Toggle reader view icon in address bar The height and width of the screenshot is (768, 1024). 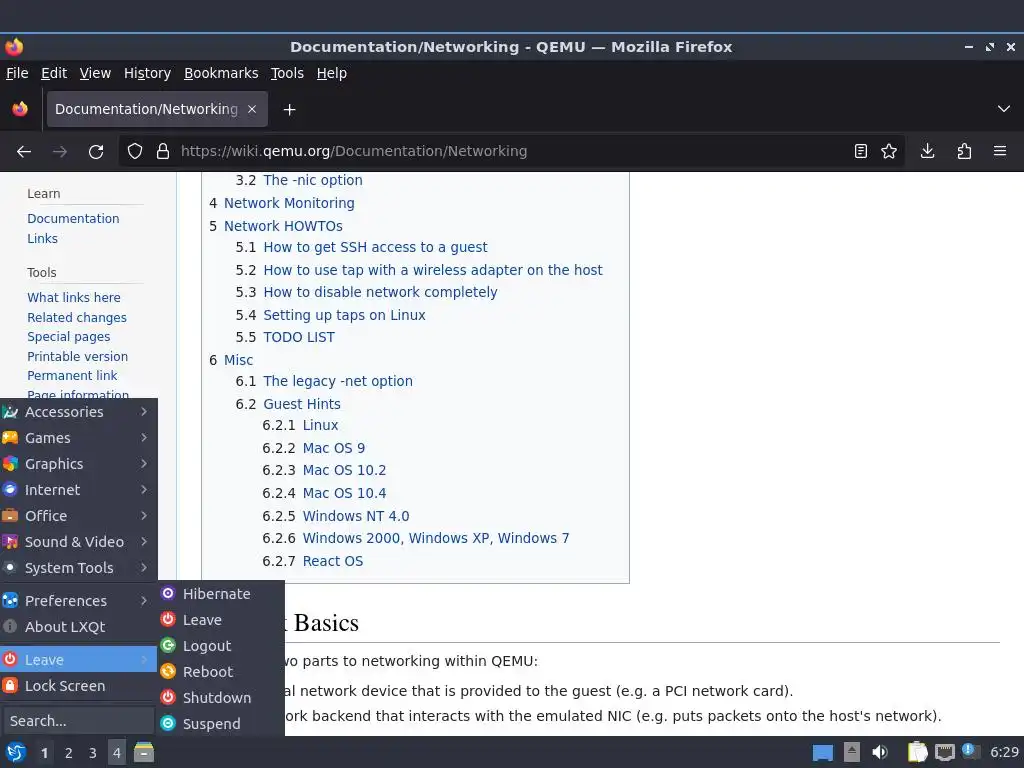pyautogui.click(x=861, y=152)
